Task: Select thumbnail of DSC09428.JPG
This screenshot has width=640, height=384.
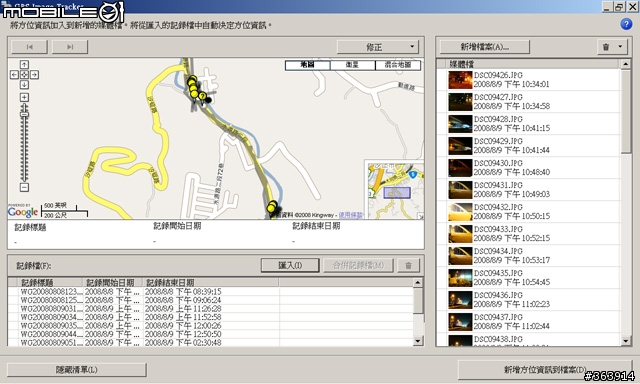Action: [x=460, y=124]
